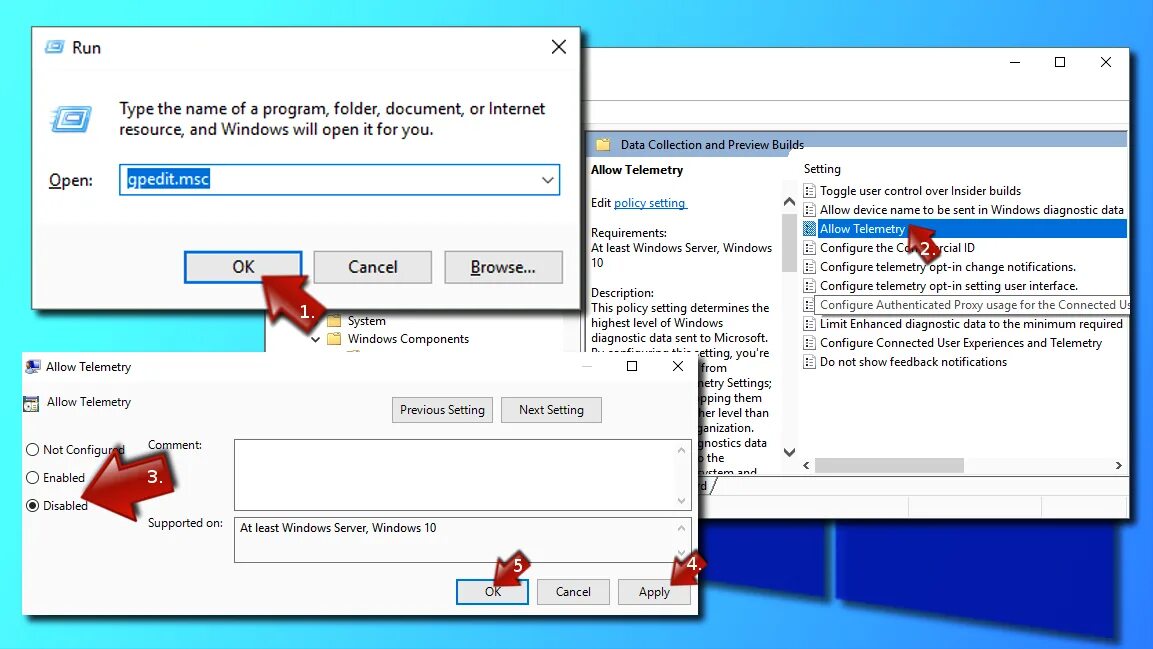Screen dimensions: 1153x649
Task: Click icon beside opt-in setting user interface
Action: click(810, 287)
